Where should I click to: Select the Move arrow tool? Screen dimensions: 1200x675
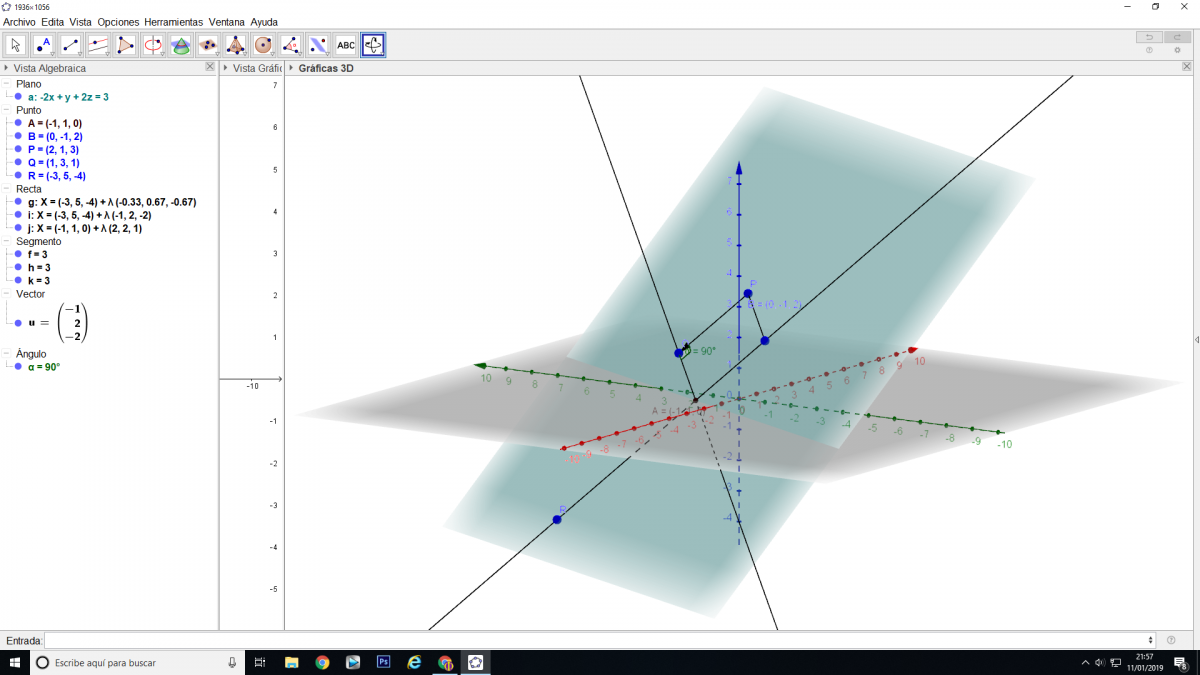coord(16,45)
